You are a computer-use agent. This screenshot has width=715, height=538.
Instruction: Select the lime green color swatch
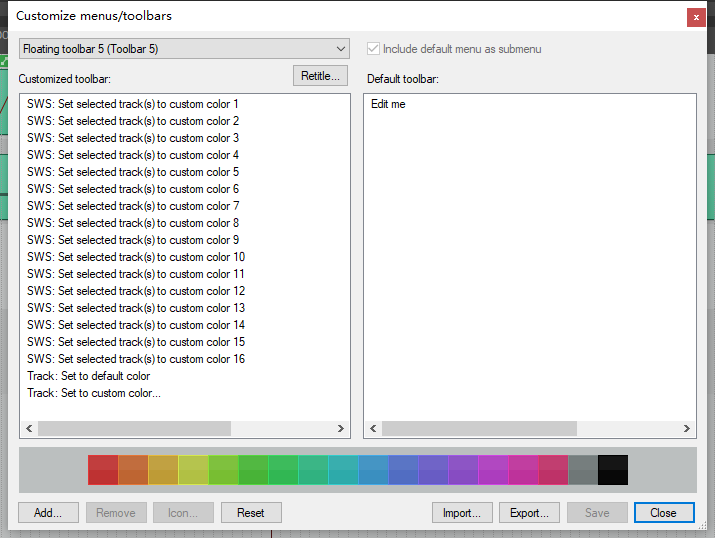pyautogui.click(x=223, y=470)
